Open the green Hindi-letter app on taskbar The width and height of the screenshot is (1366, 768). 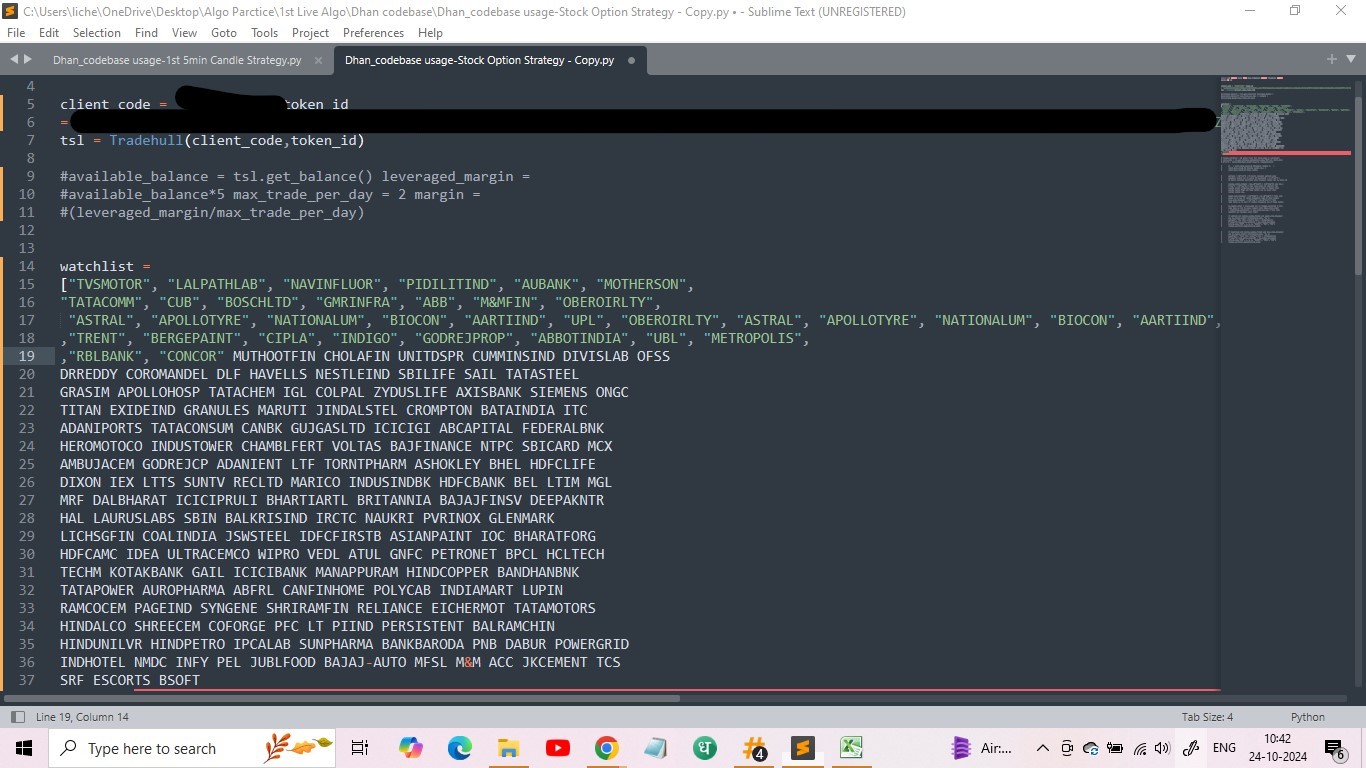coord(704,748)
